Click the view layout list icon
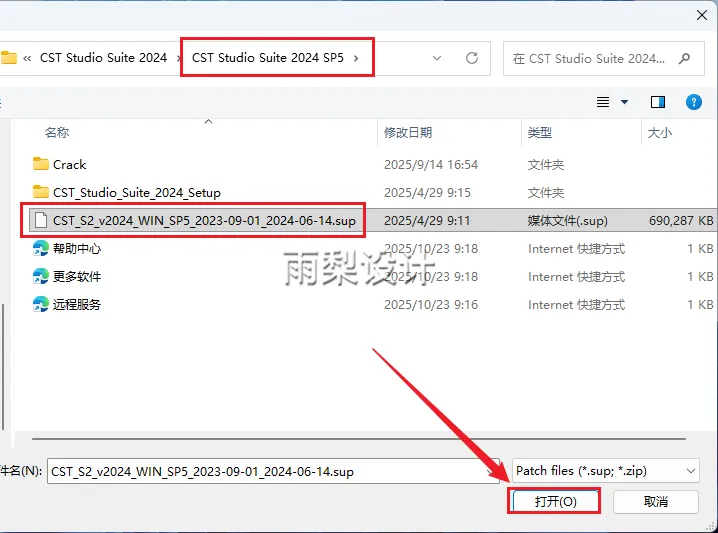 [603, 102]
